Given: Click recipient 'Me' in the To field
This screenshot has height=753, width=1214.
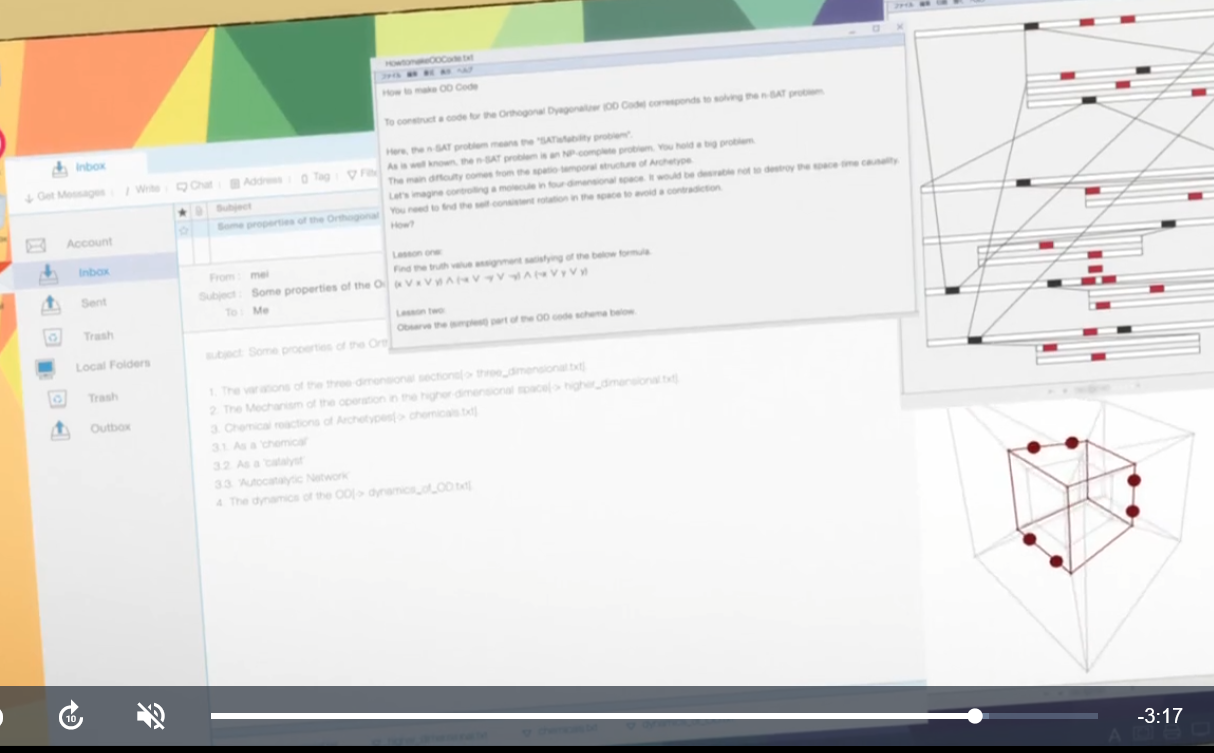Looking at the screenshot, I should click(261, 311).
